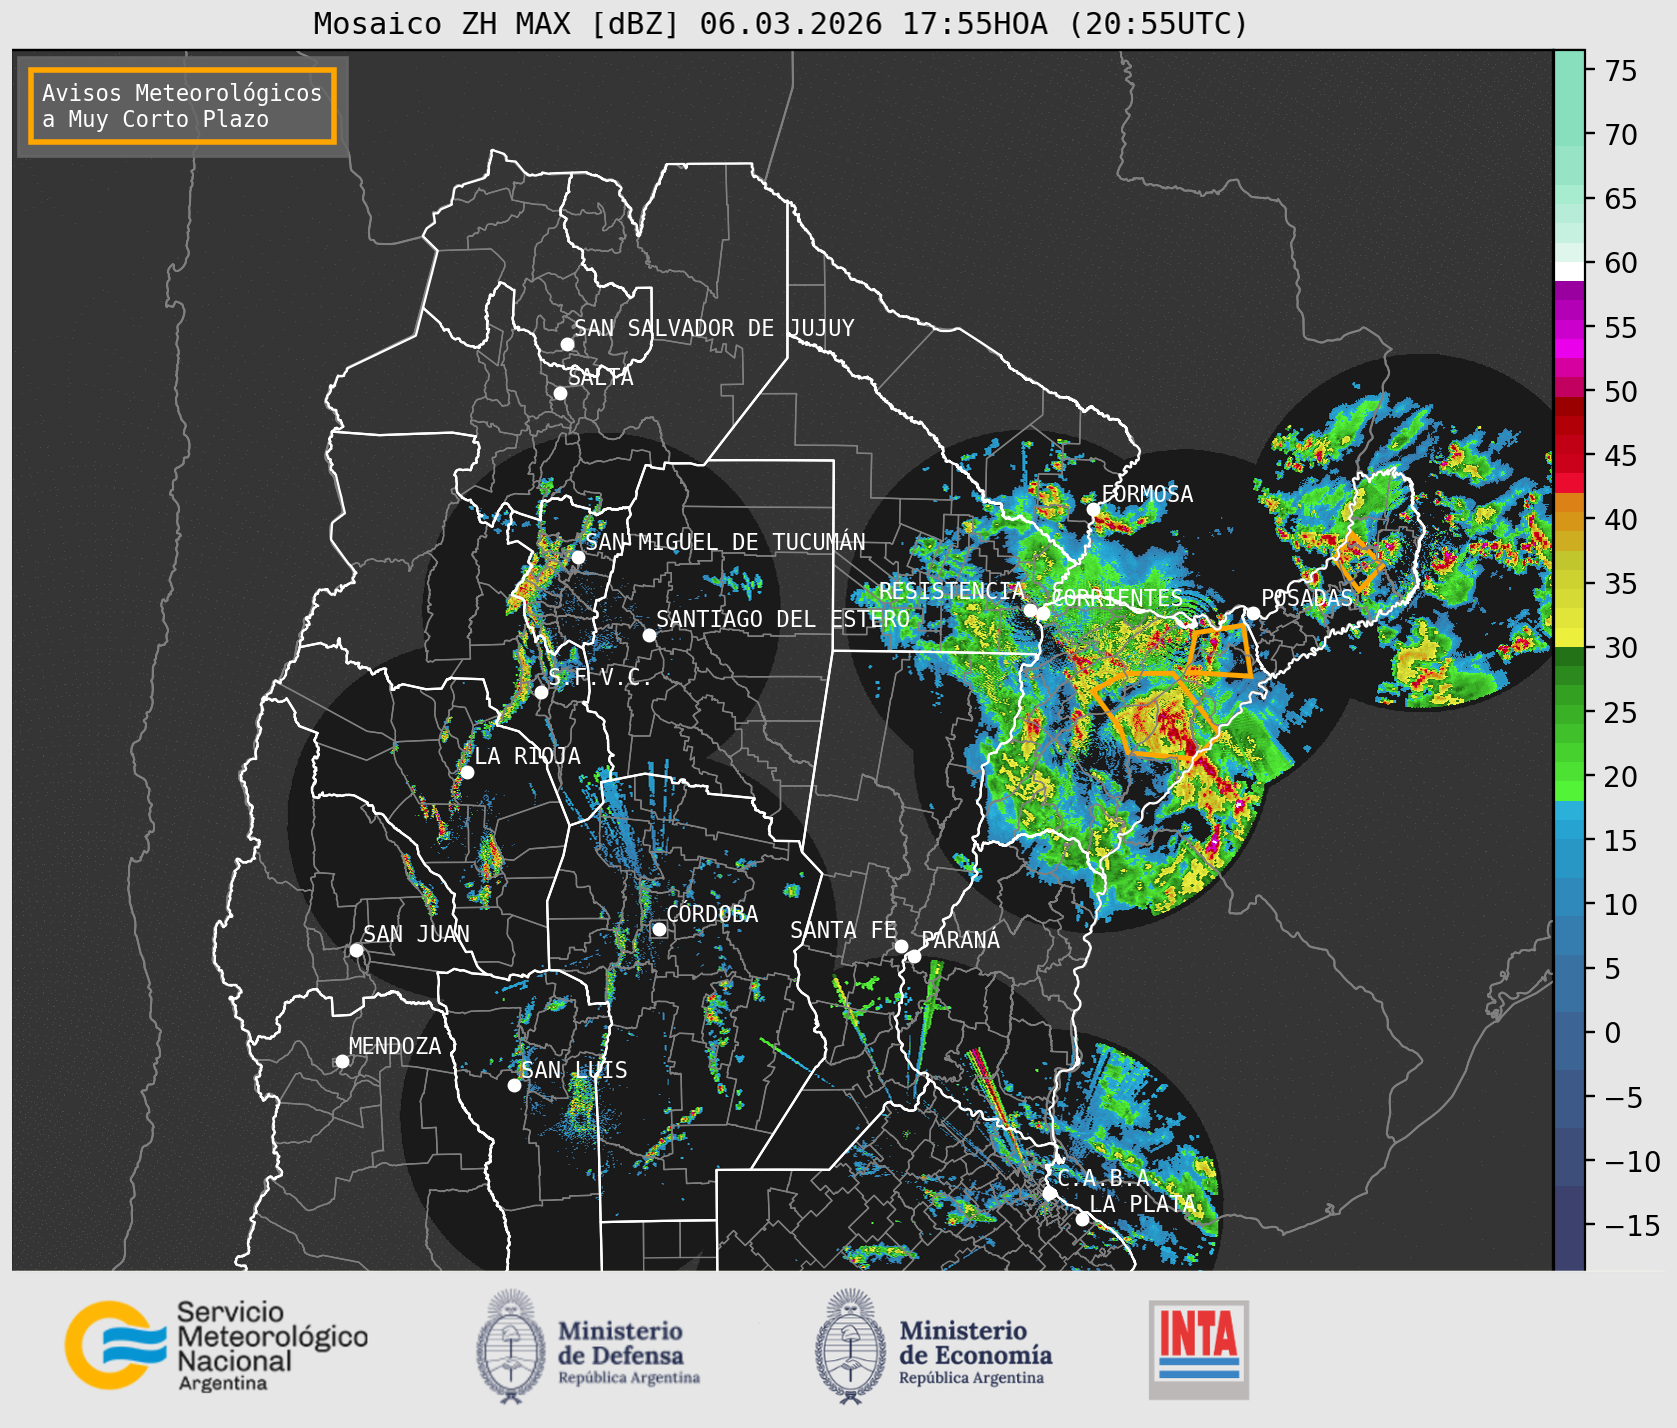This screenshot has width=1677, height=1428.
Task: Click the INTA logo
Action: click(1199, 1349)
